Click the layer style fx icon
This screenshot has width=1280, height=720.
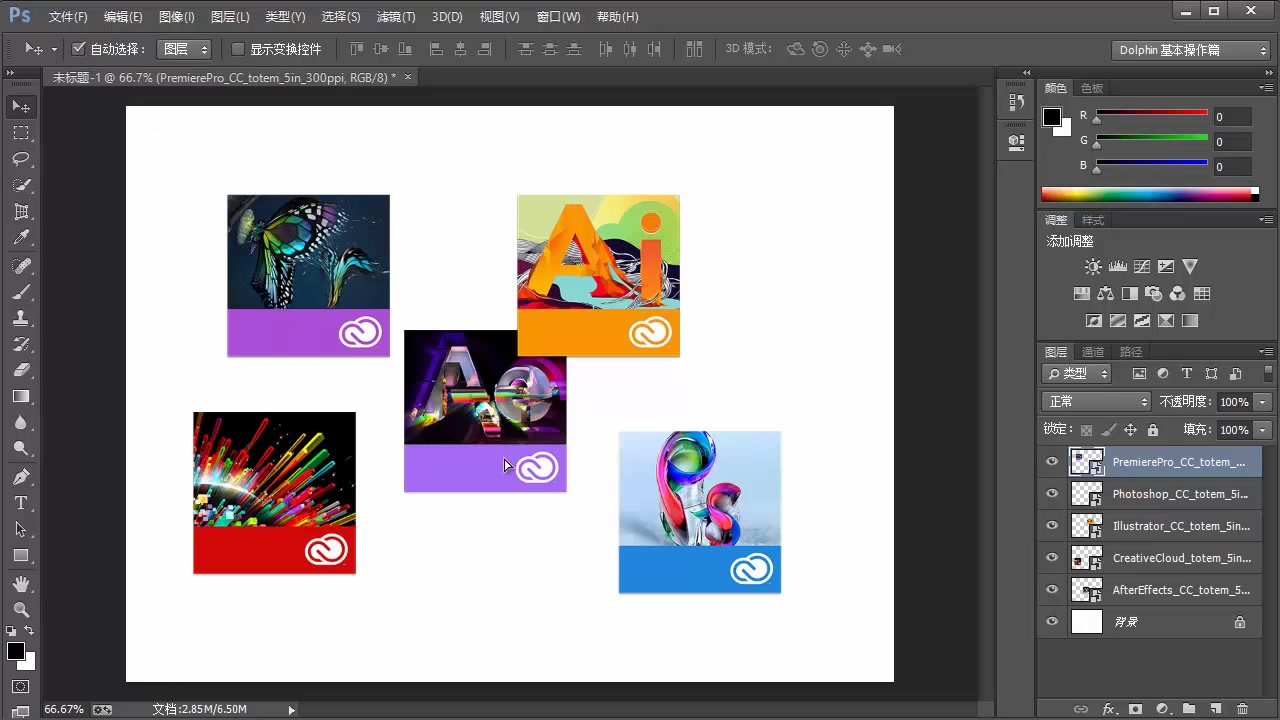[x=1108, y=709]
